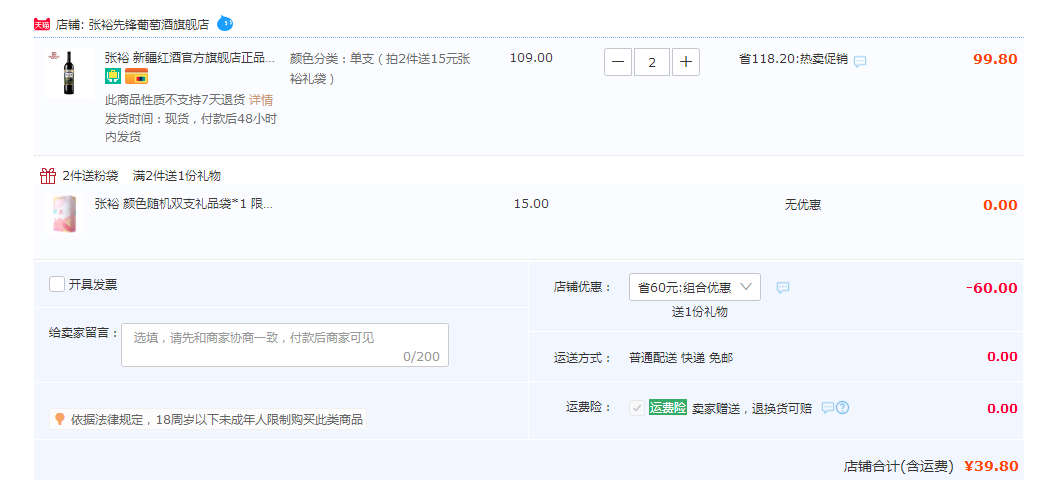Viewport: 1044px width, 480px height.
Task: Click the chat bubble icon after 退换货可赔
Action: pos(828,407)
